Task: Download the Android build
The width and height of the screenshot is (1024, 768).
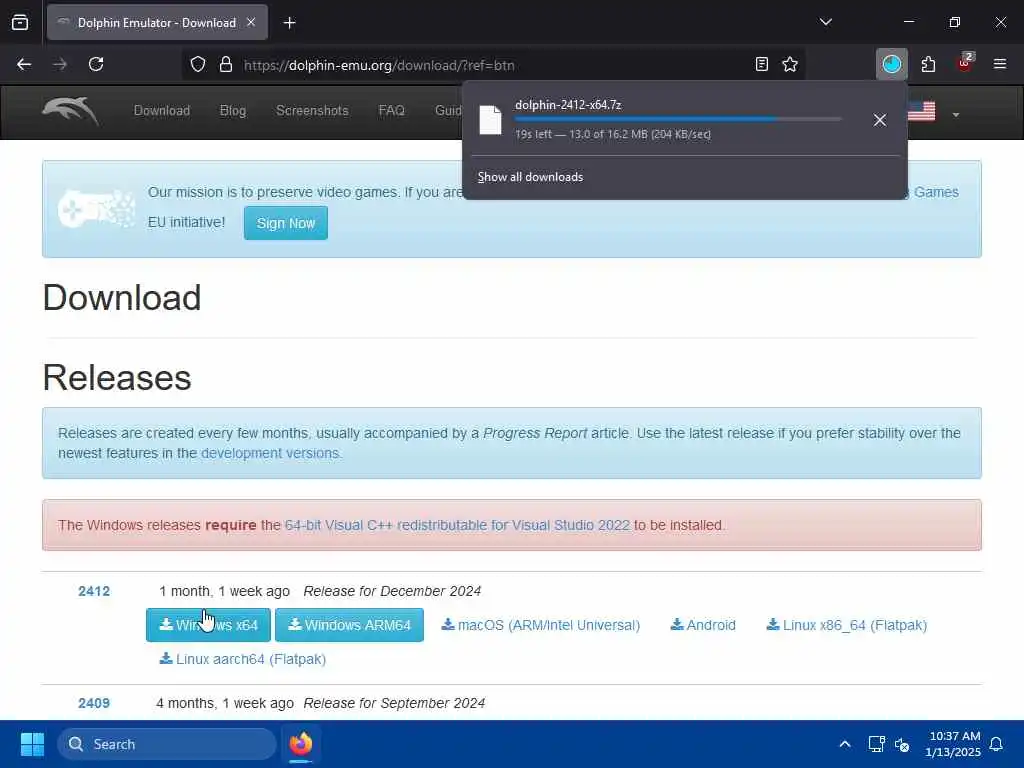Action: click(x=703, y=625)
